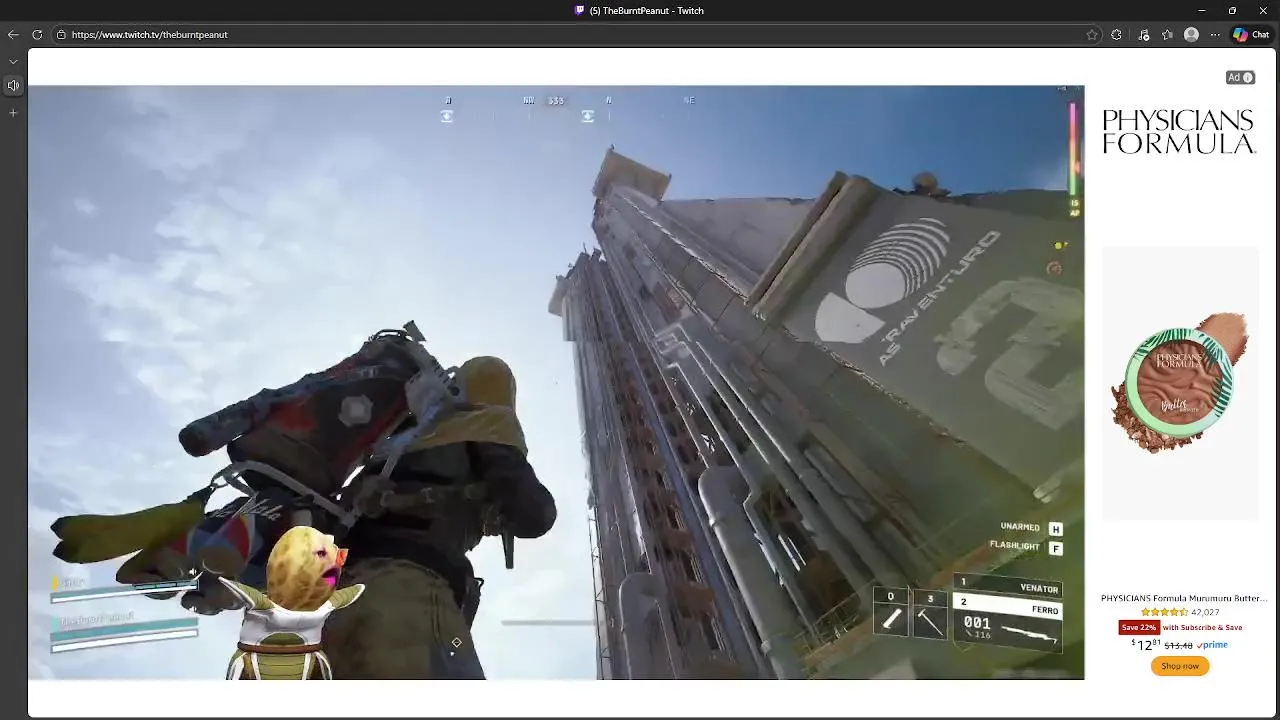This screenshot has height=720, width=1280.
Task: Open a new tab with plus icon
Action: [x=13, y=113]
